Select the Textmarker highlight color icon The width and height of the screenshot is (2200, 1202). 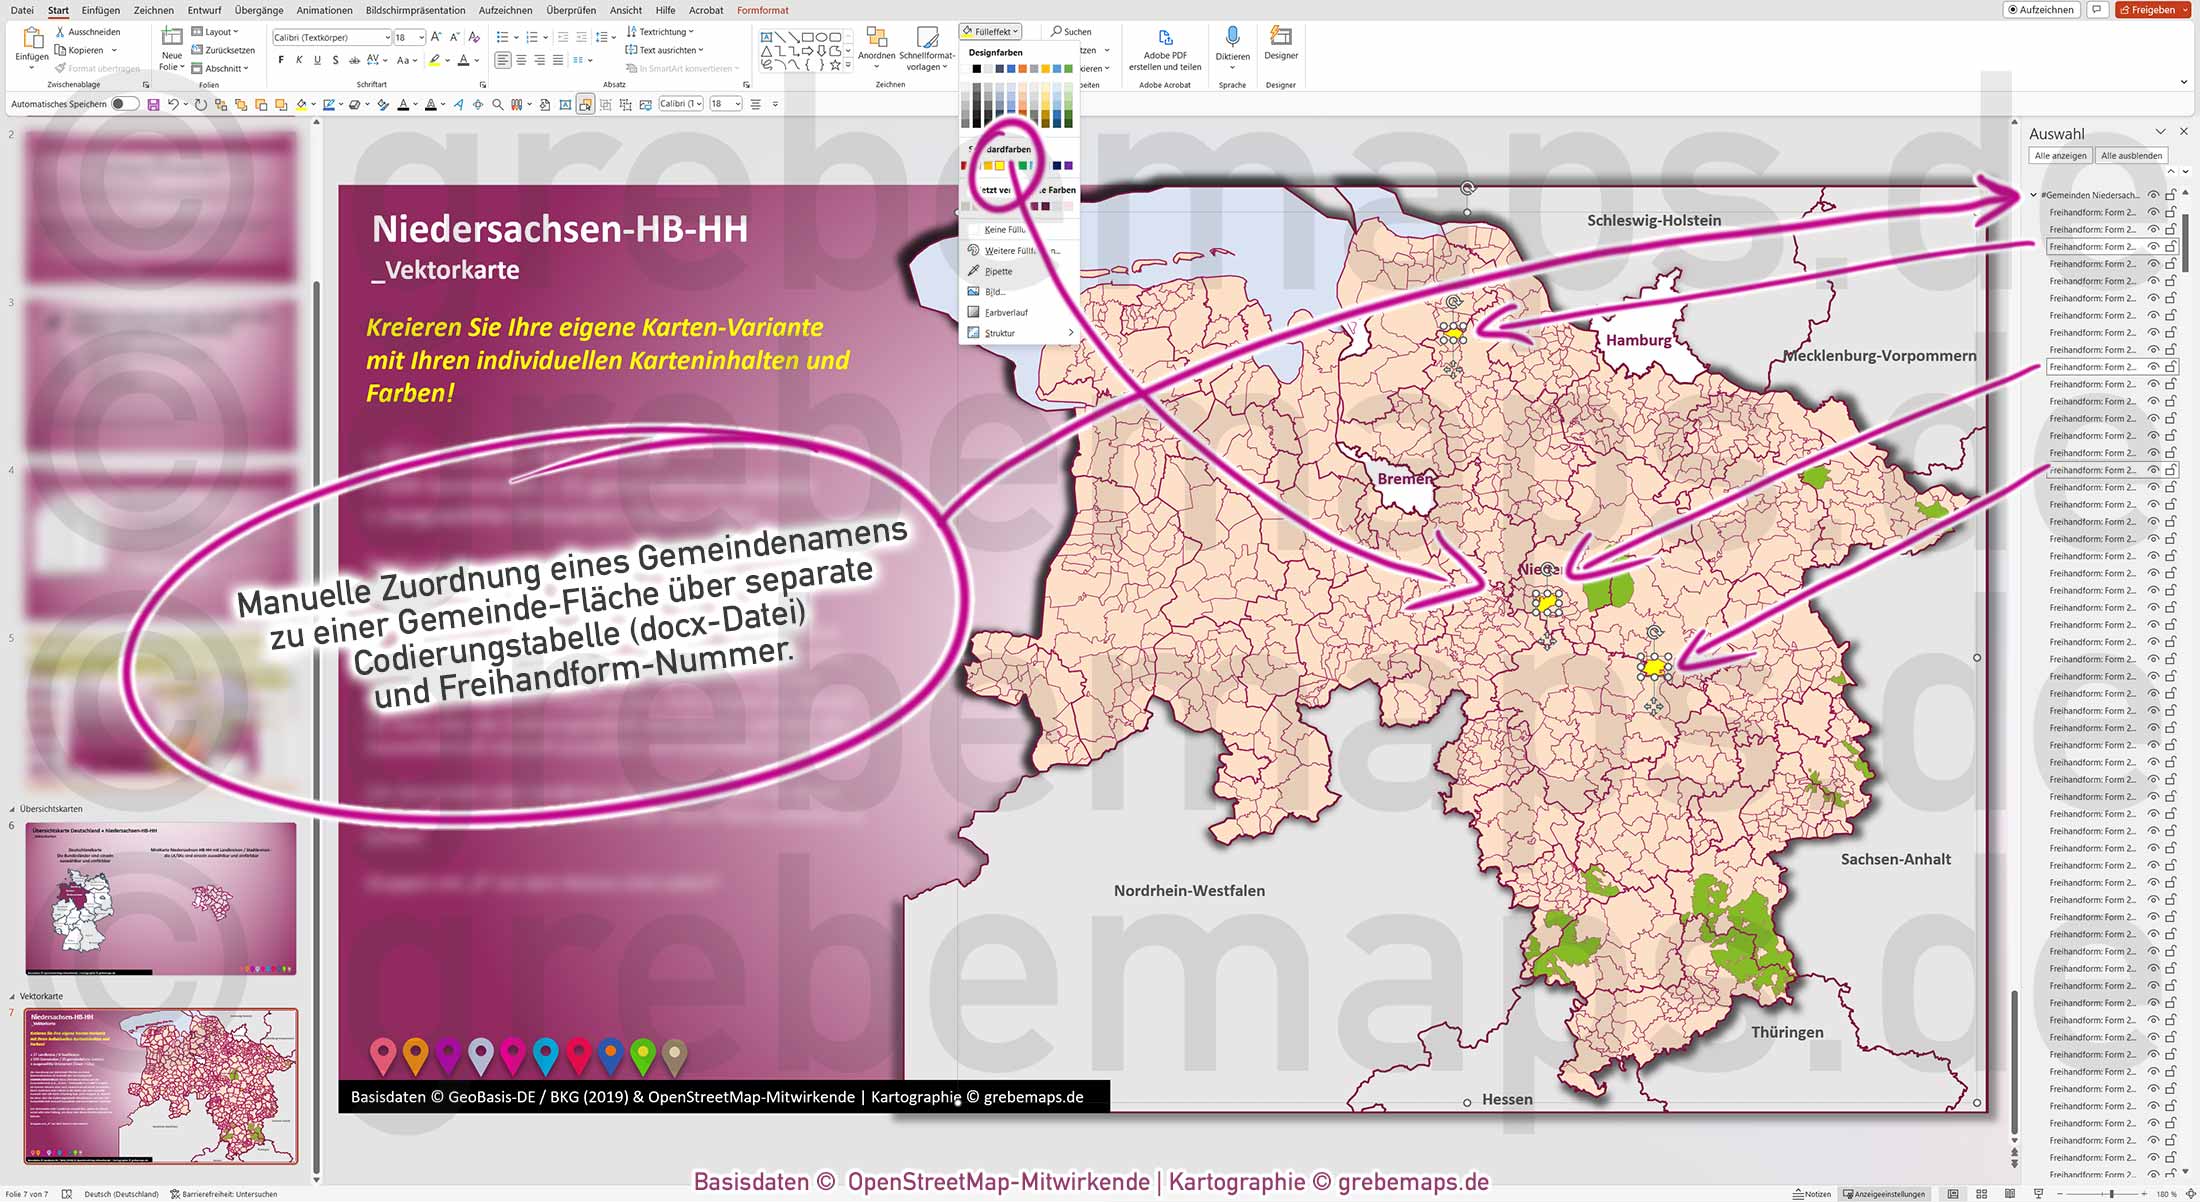436,61
